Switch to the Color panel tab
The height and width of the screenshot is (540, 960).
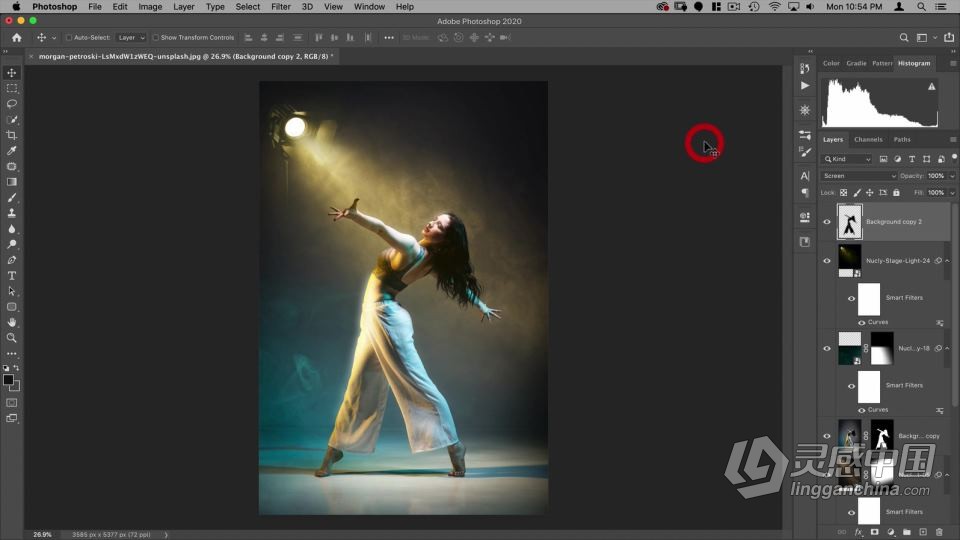tap(831, 63)
